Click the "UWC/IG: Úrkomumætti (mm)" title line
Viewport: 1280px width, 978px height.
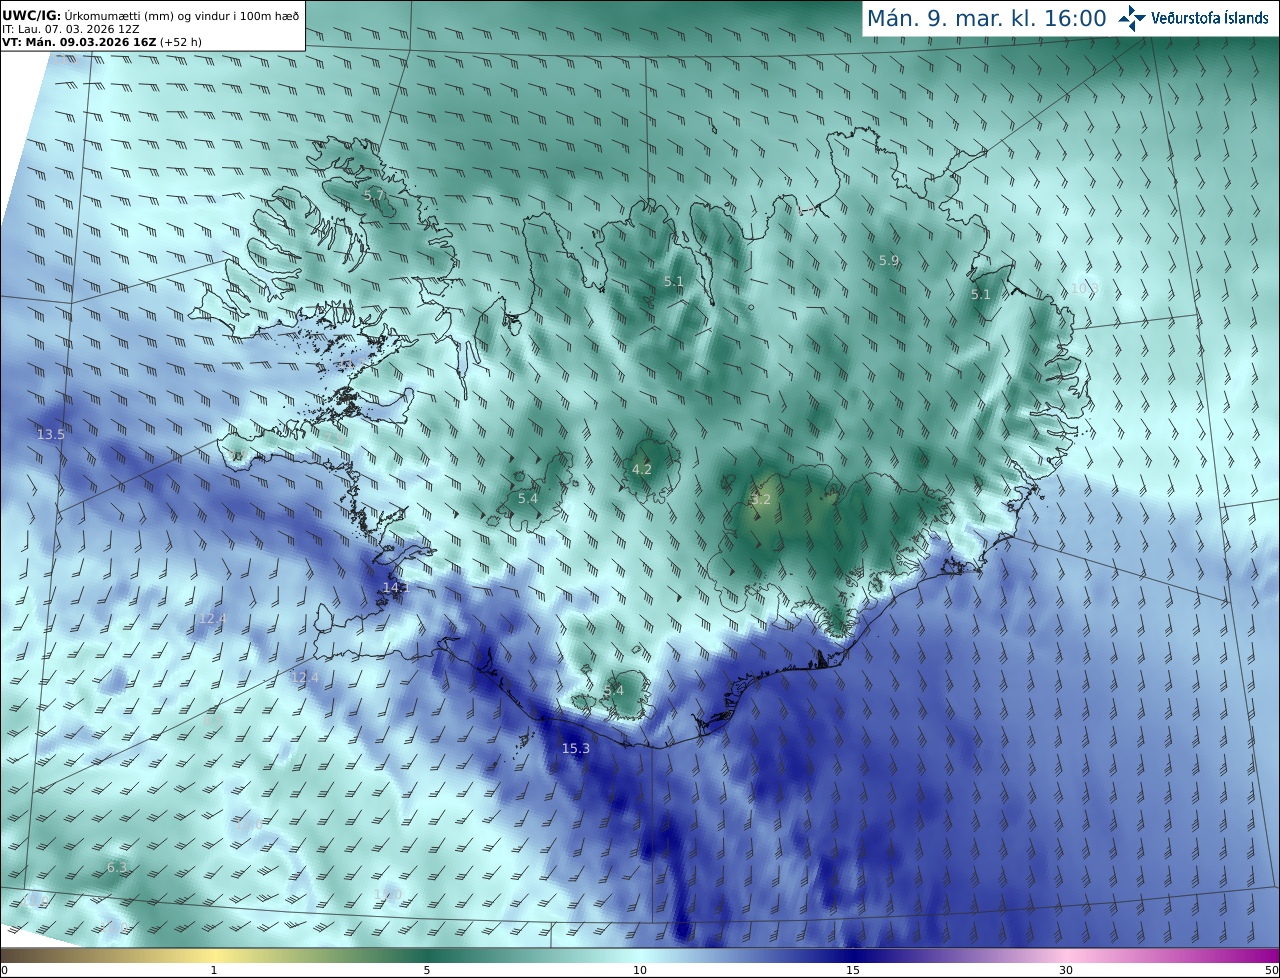[x=150, y=15]
